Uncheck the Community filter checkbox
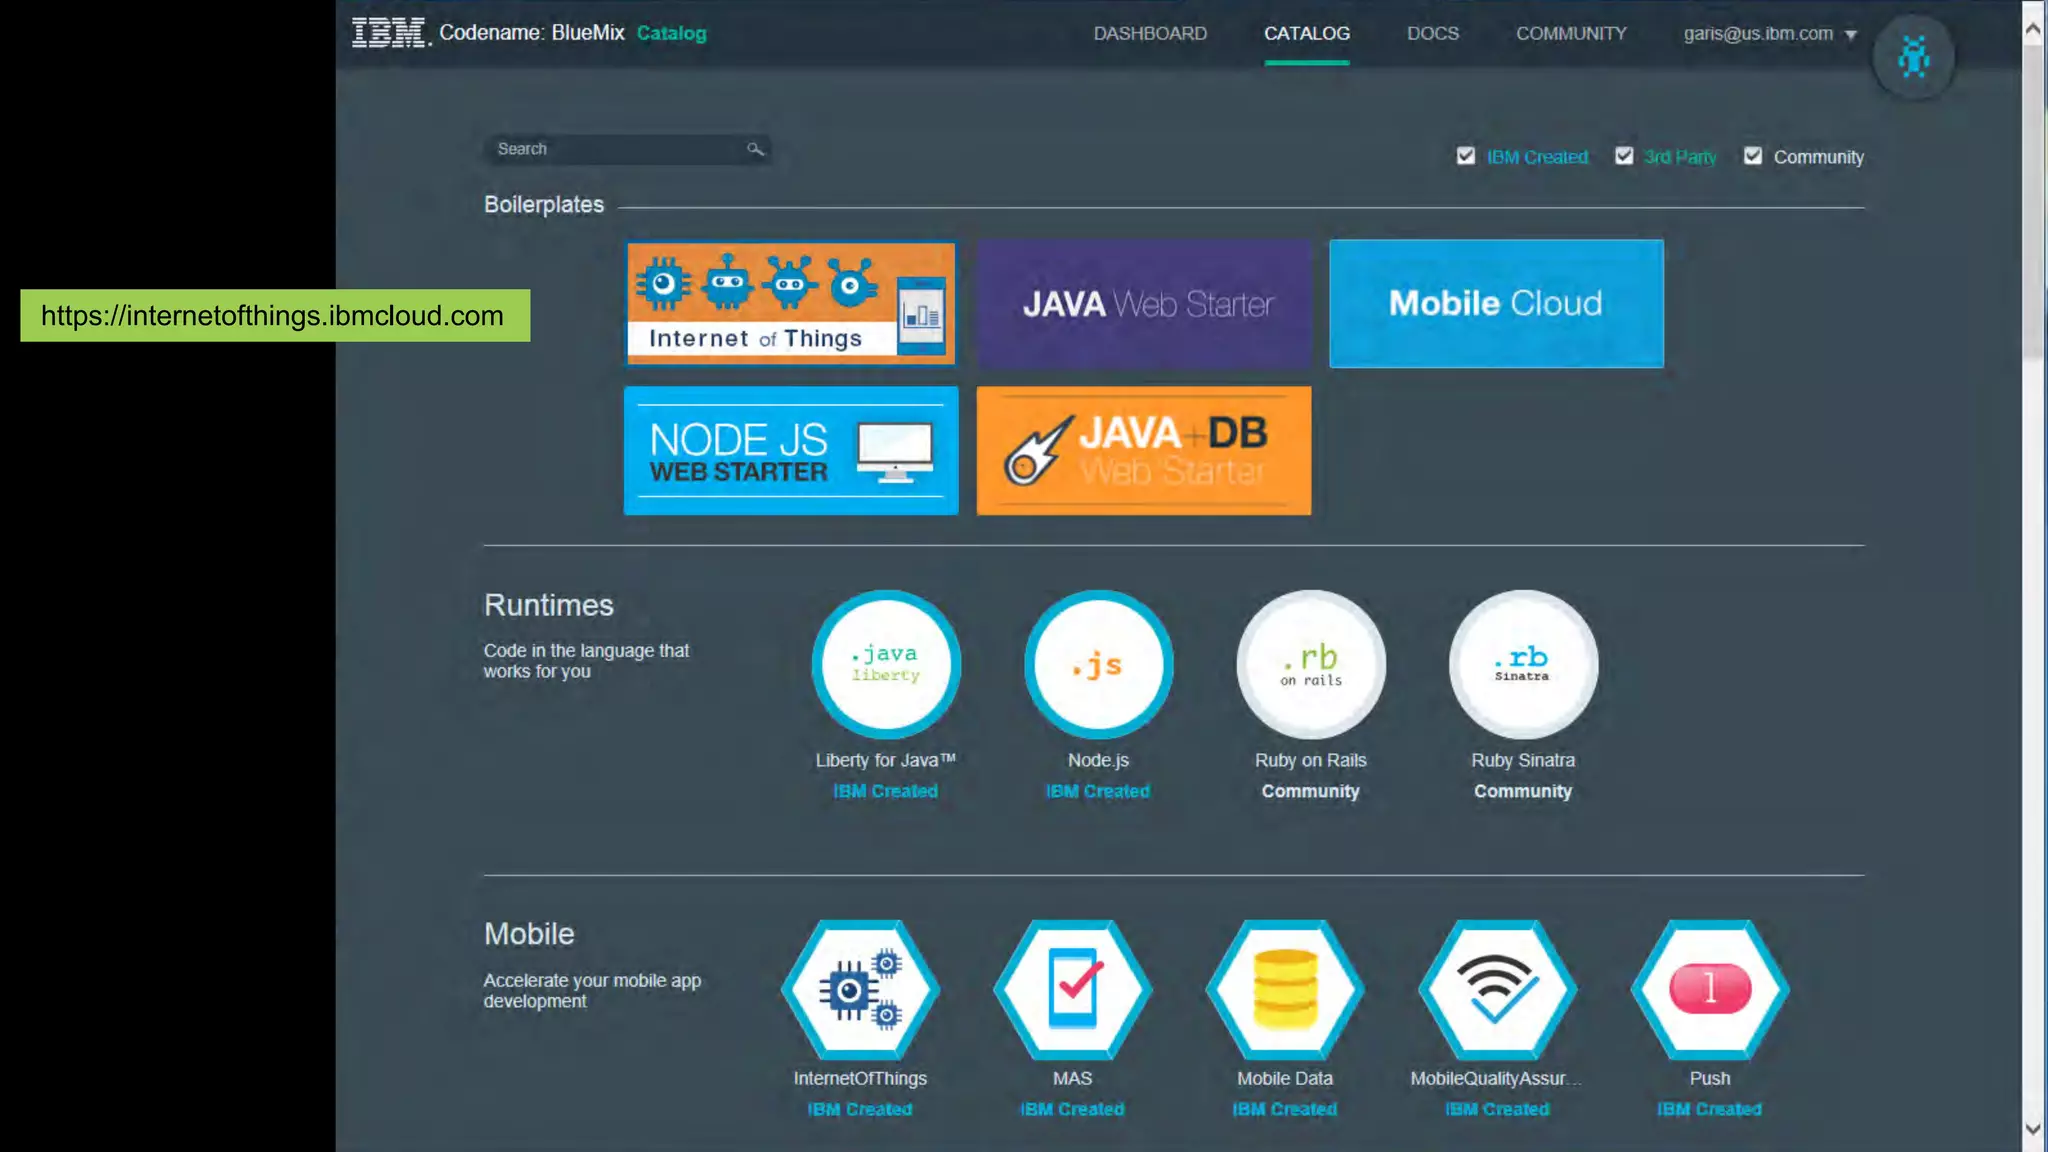The width and height of the screenshot is (2048, 1152). point(1753,156)
